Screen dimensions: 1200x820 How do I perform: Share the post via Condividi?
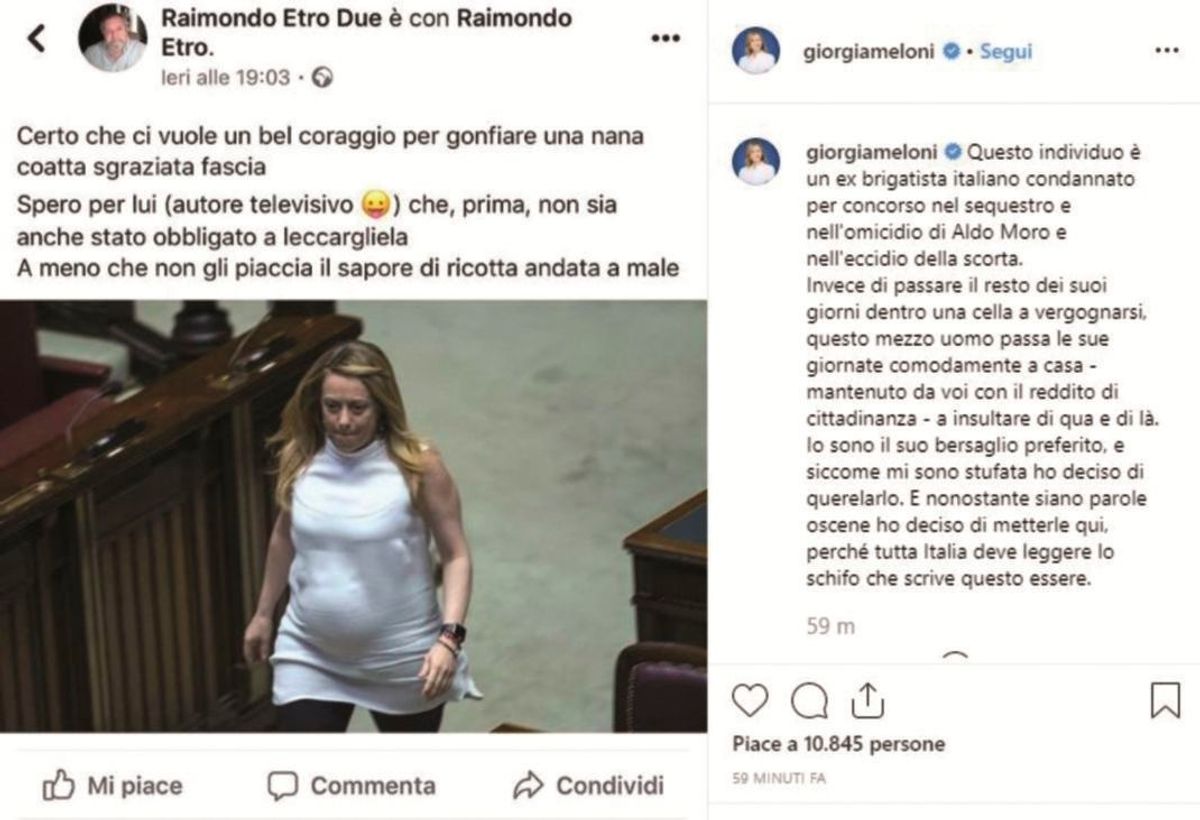pos(588,786)
